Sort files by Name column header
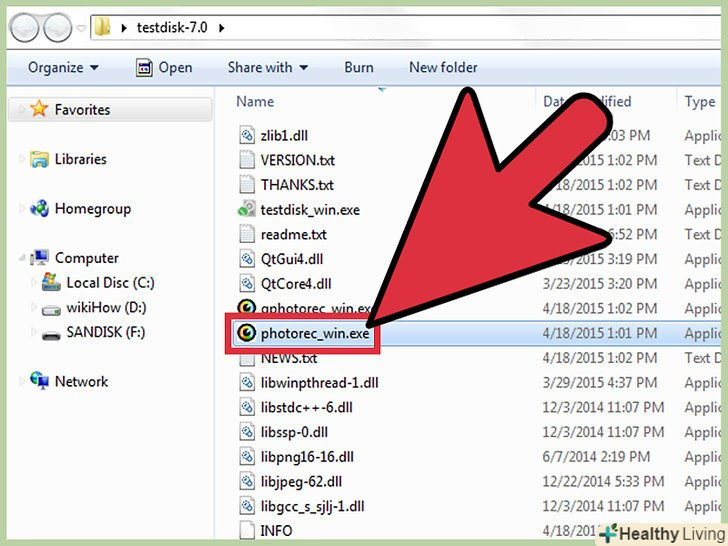Screen dimensions: 728x546 coord(255,102)
